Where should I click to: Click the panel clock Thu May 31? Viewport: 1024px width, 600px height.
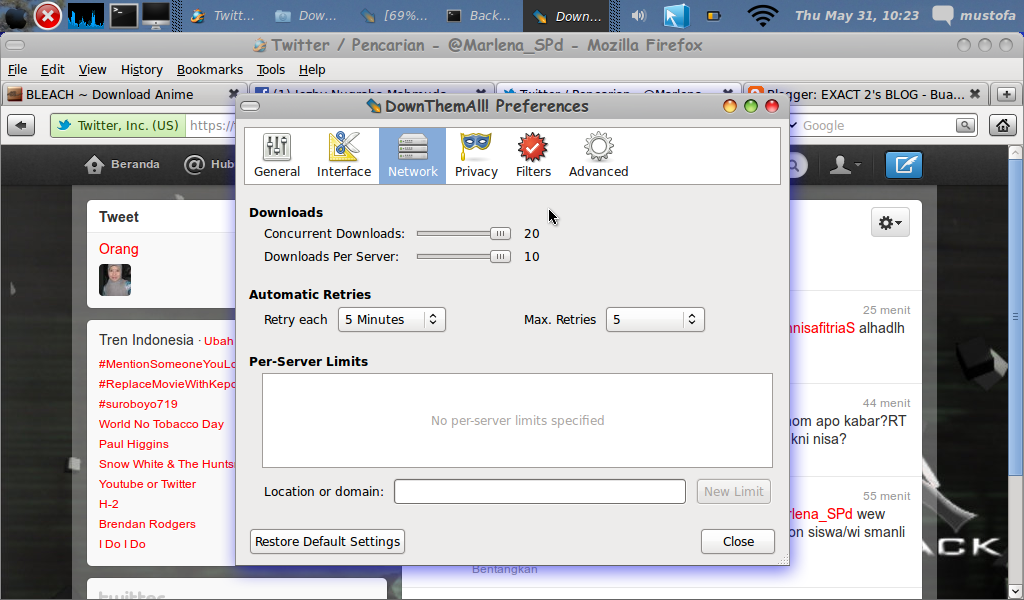click(x=856, y=16)
